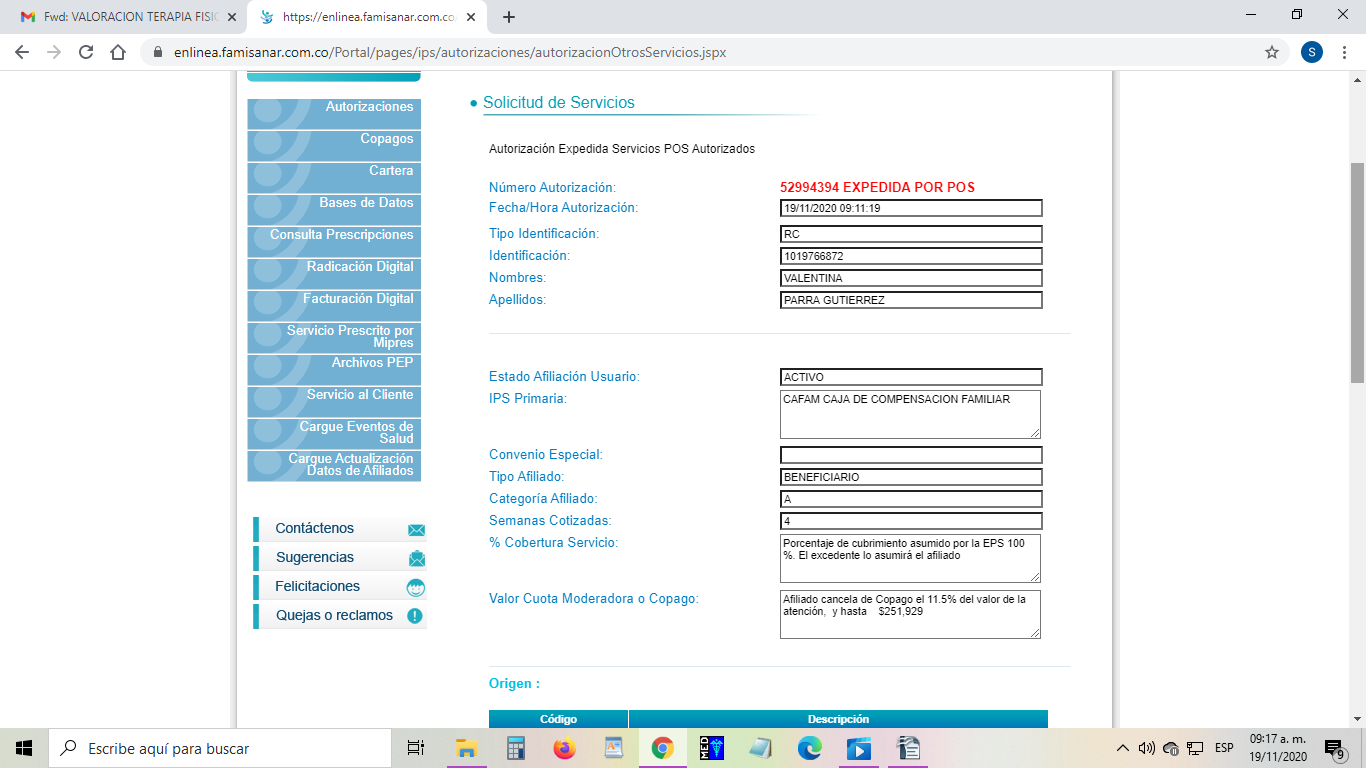The image size is (1366, 768).
Task: Open a new browser tab
Action: (x=509, y=17)
